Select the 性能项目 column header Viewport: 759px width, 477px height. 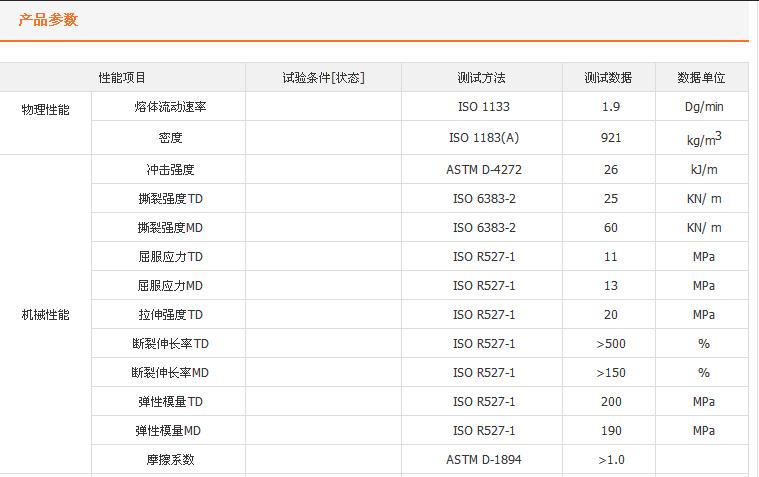point(122,78)
